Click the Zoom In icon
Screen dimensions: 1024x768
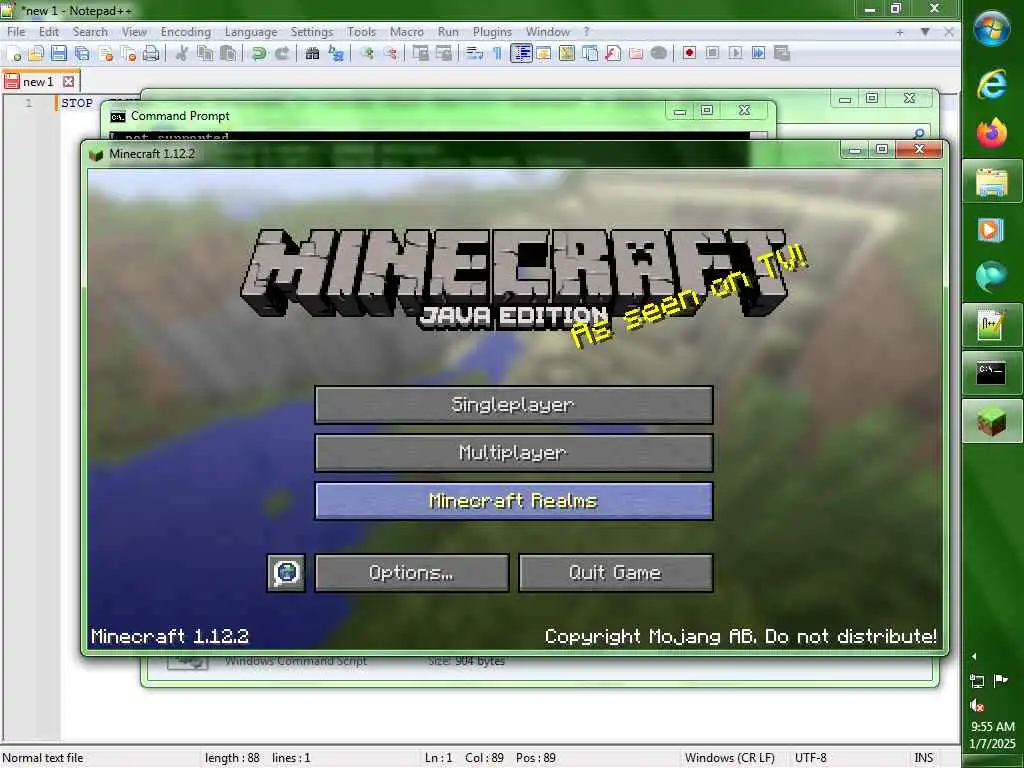click(367, 54)
